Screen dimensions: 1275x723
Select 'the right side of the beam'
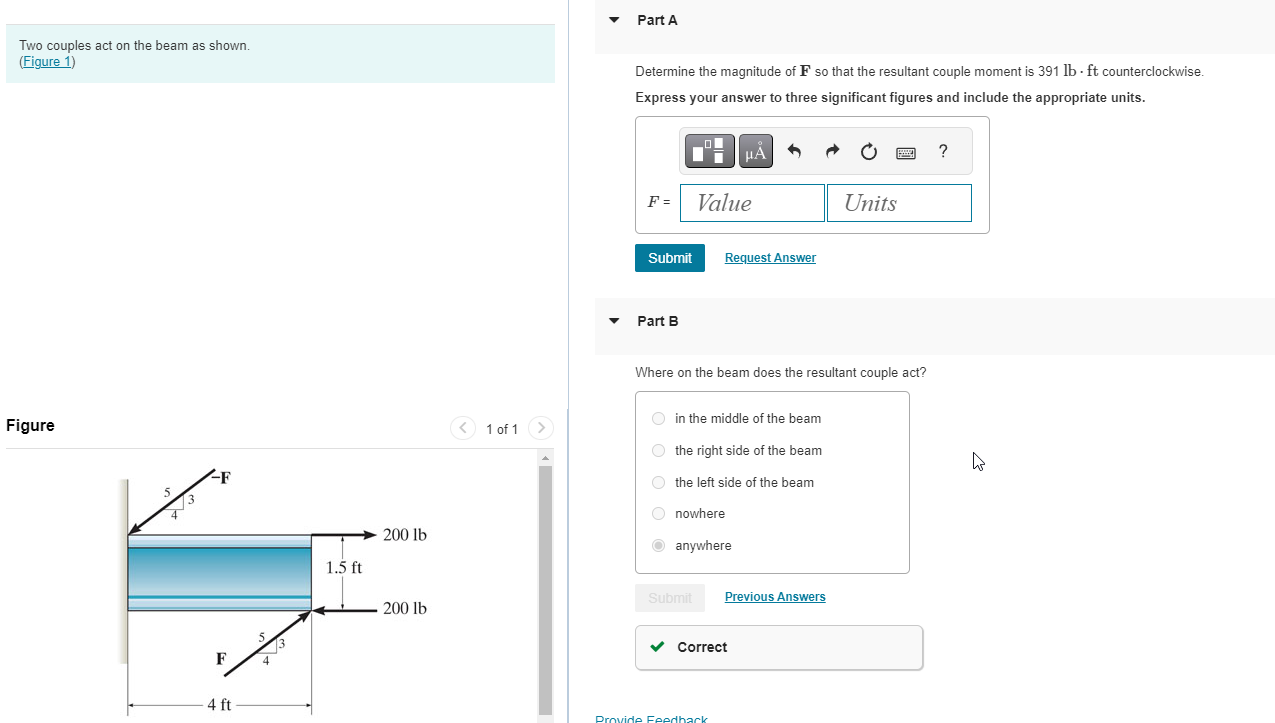pos(658,450)
